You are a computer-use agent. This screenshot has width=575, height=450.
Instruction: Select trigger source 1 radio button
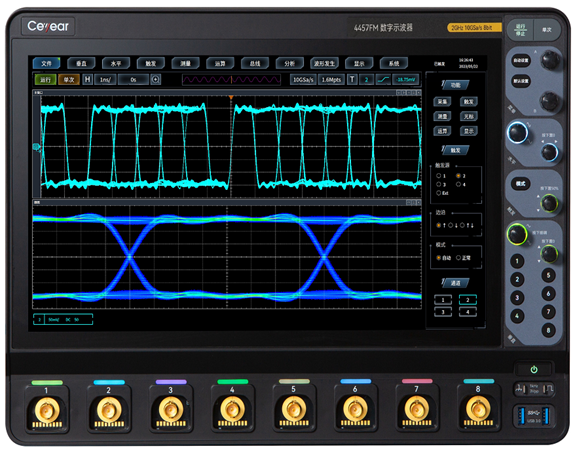pos(441,176)
